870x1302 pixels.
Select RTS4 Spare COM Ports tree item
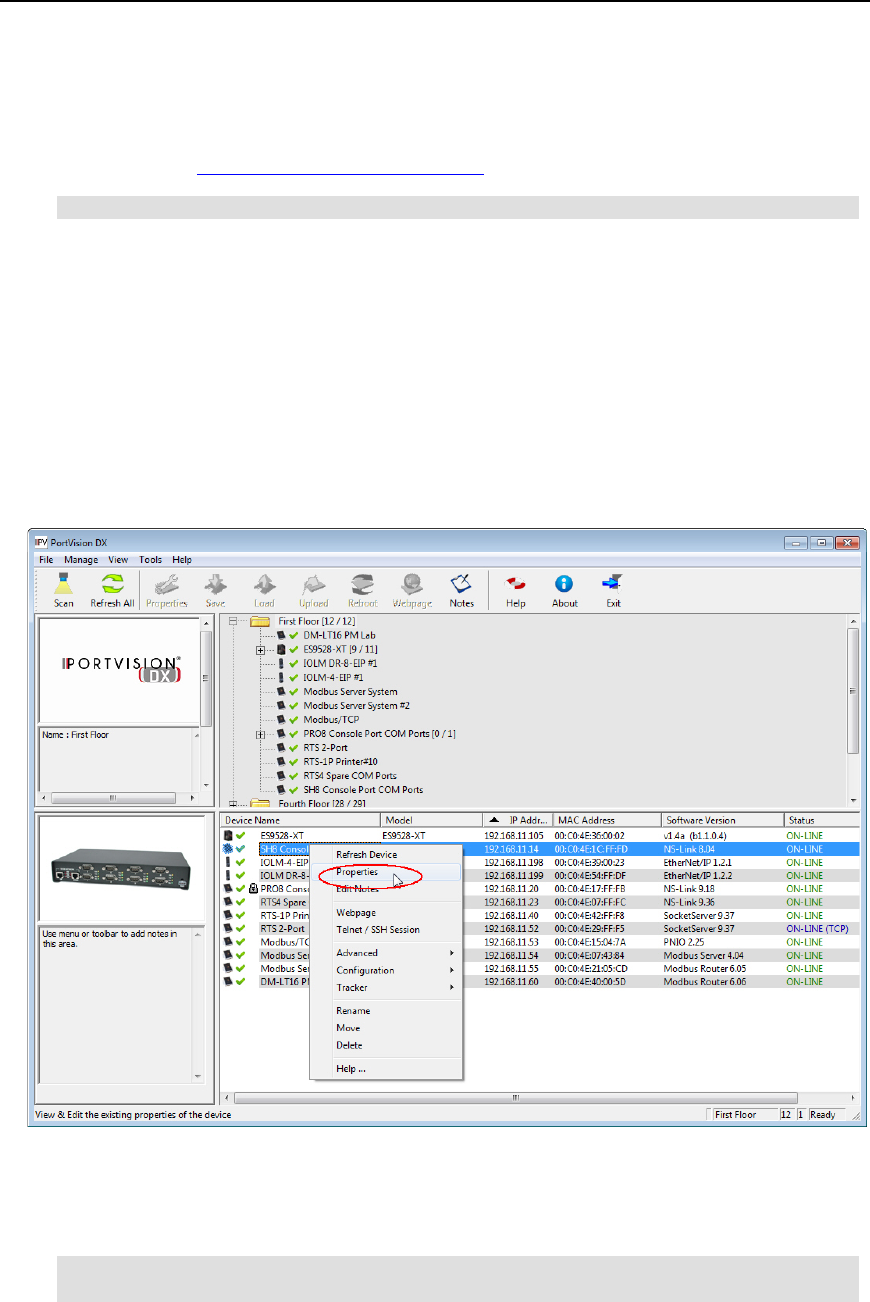click(350, 776)
